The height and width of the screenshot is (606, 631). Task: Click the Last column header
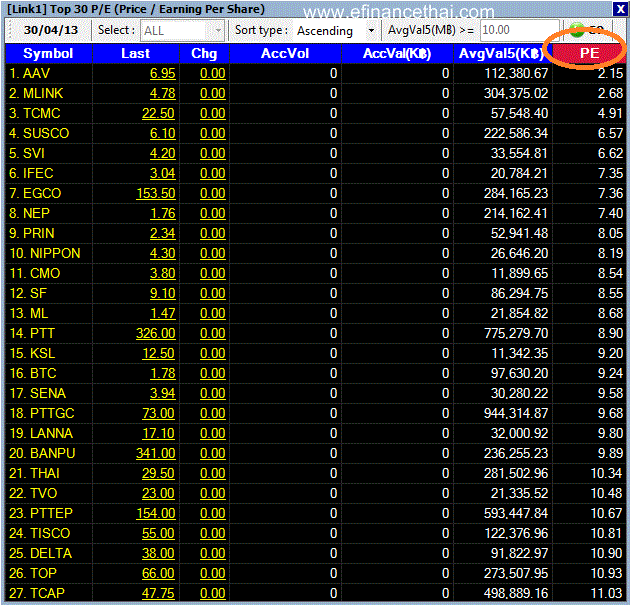136,54
